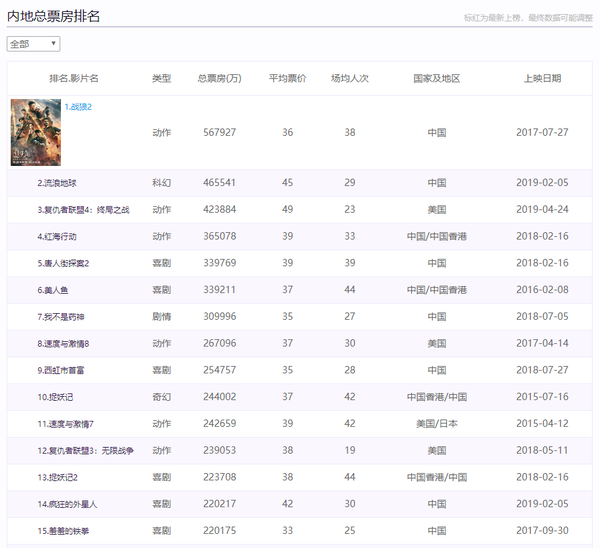Open the 9.西虹市首富 movie entry
The width and height of the screenshot is (600, 548).
[60, 370]
